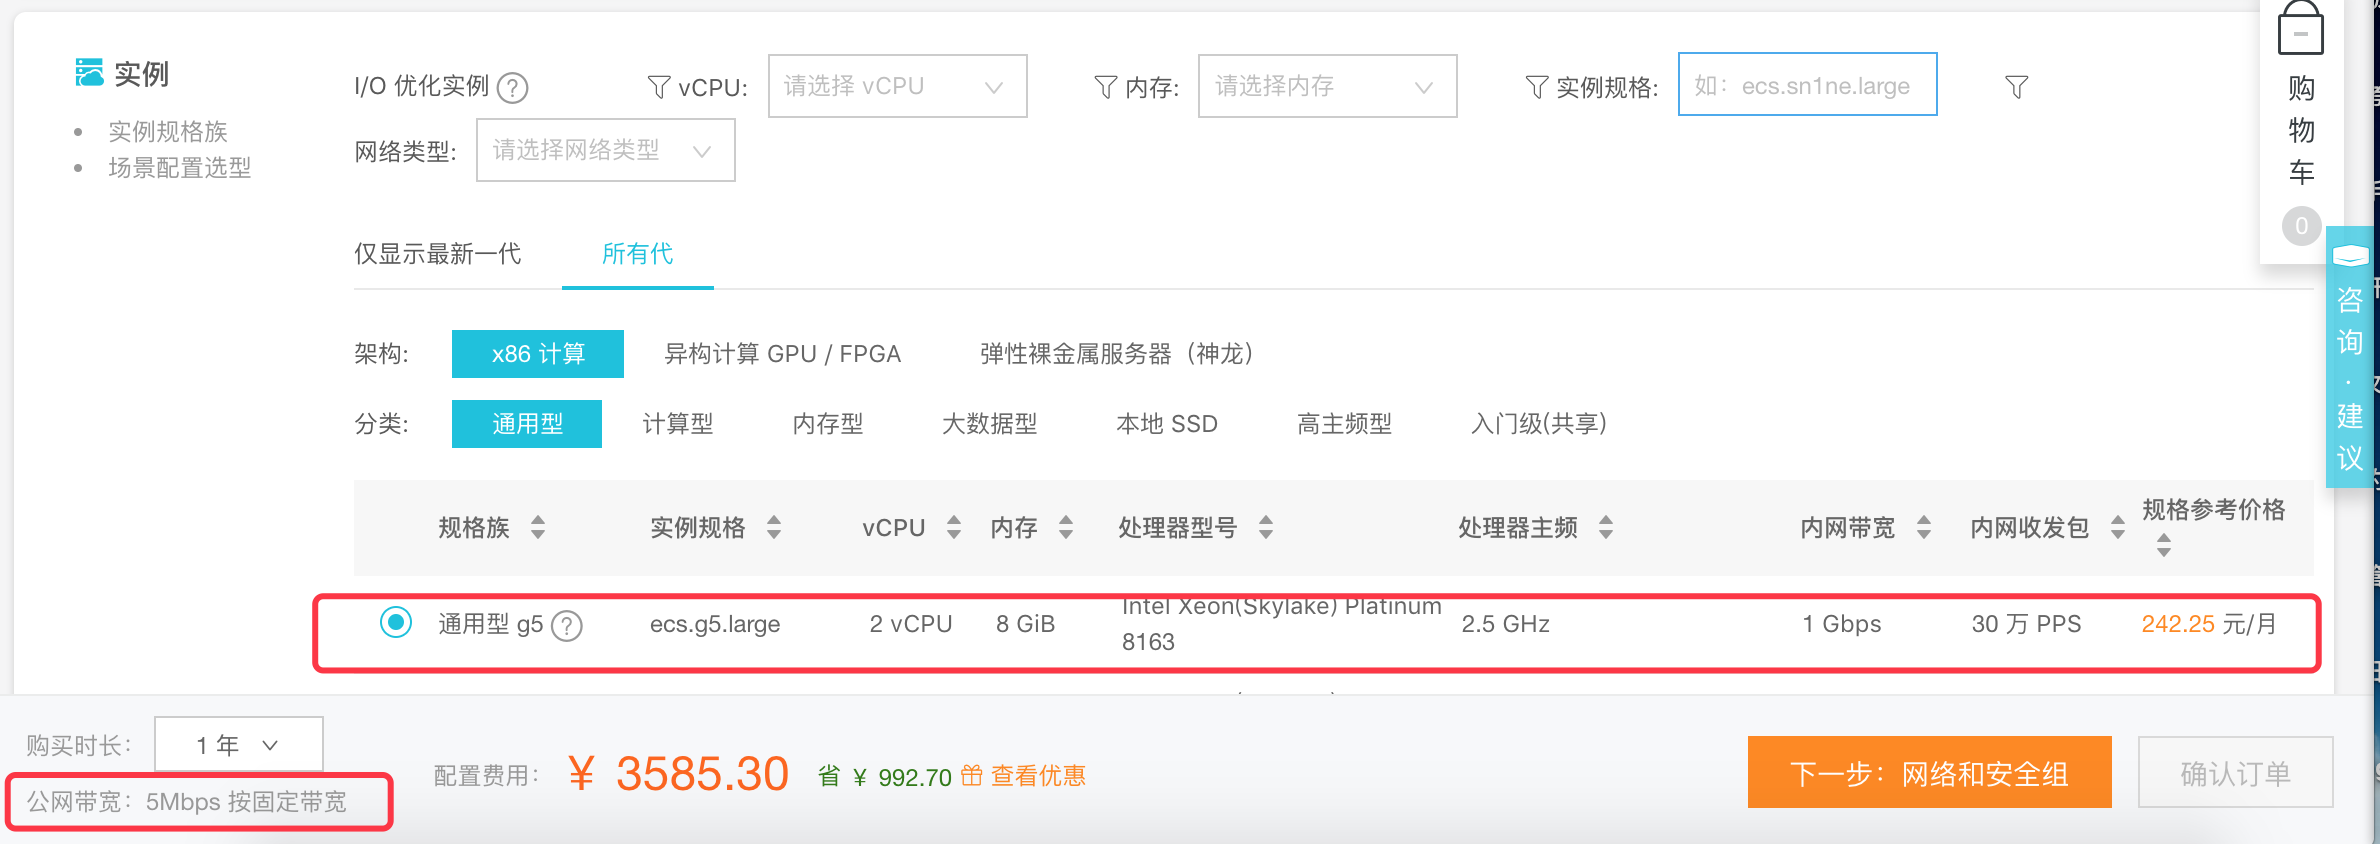Click the 实例规格 search input field
Screen dimensions: 2380x844
1806,86
